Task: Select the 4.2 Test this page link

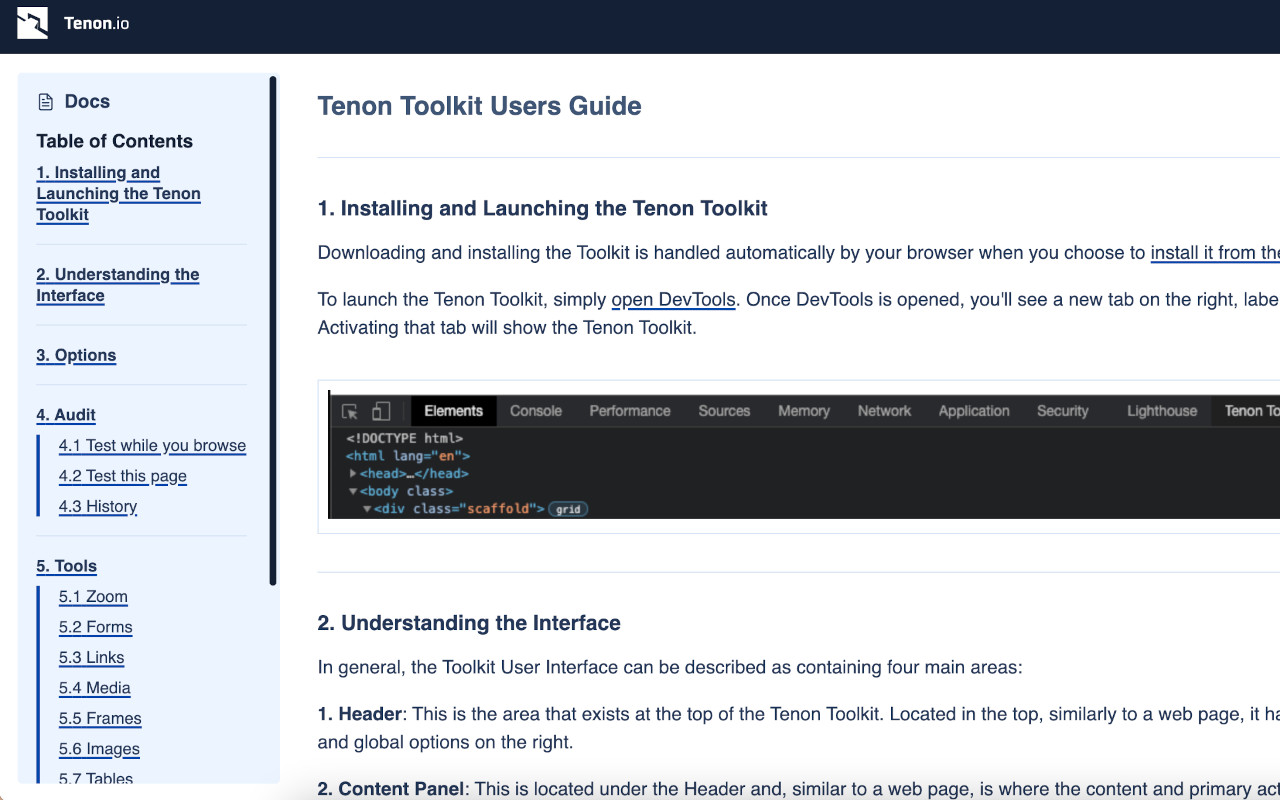Action: pos(123,476)
